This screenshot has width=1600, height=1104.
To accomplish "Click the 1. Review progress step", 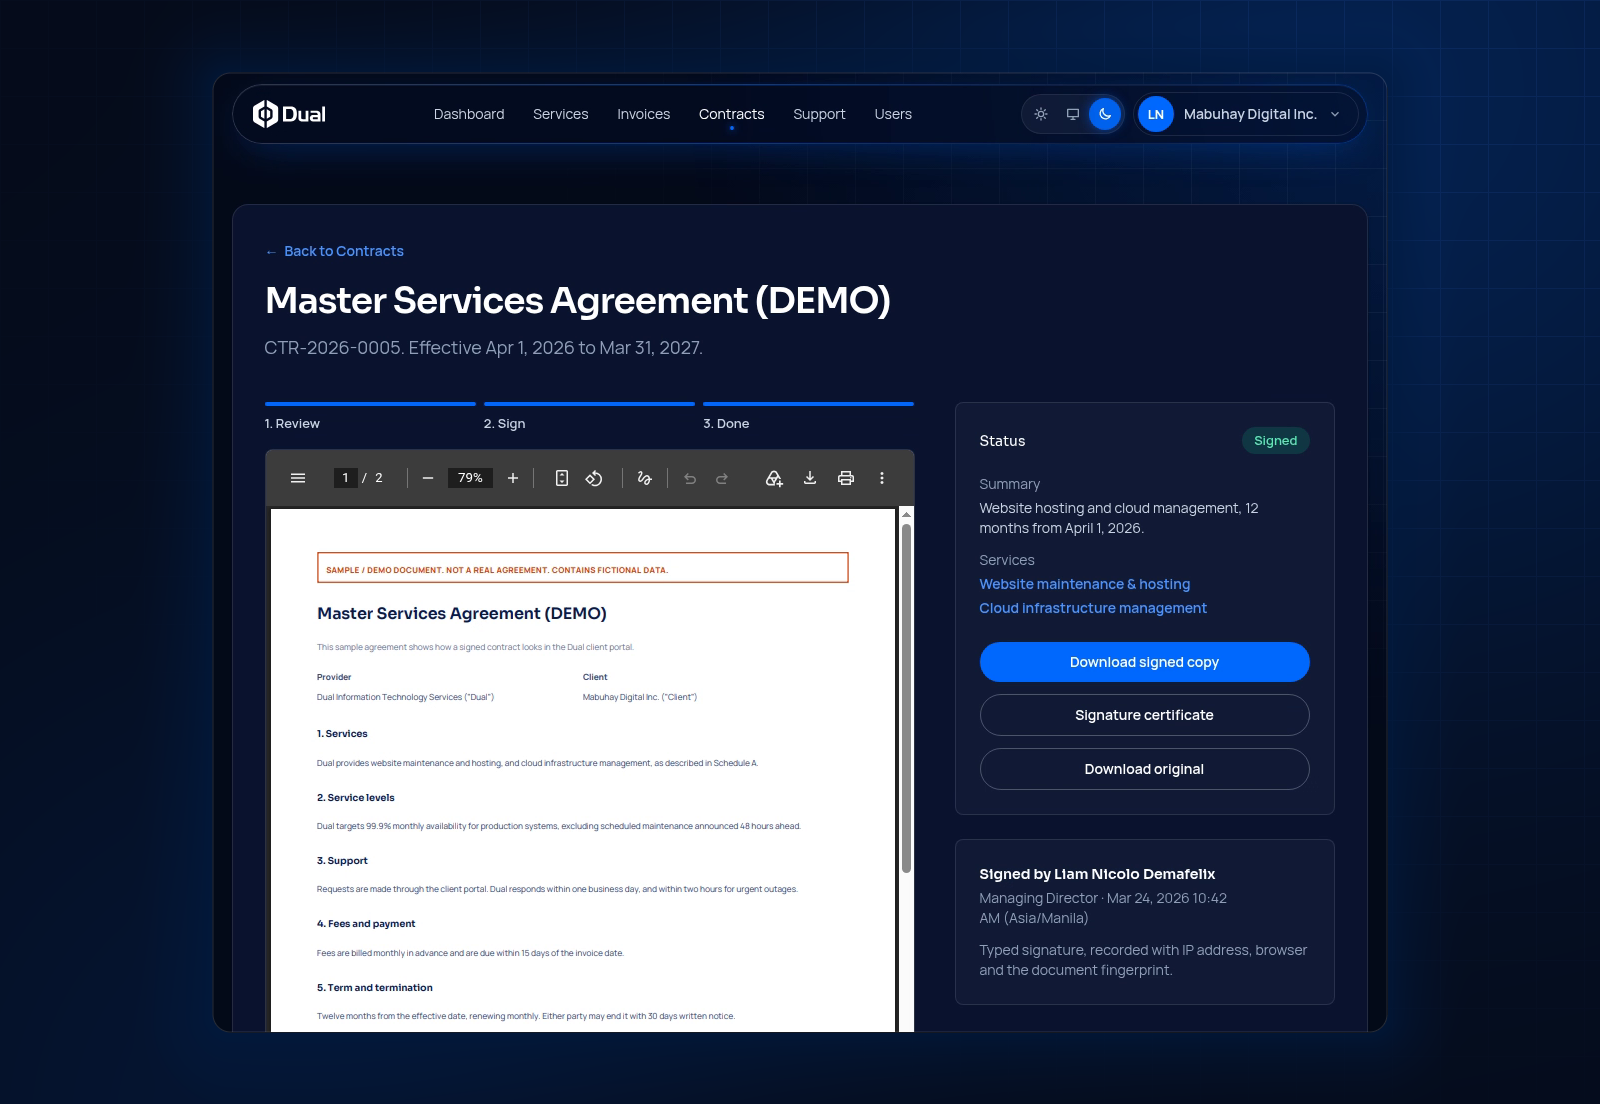I will (x=370, y=416).
